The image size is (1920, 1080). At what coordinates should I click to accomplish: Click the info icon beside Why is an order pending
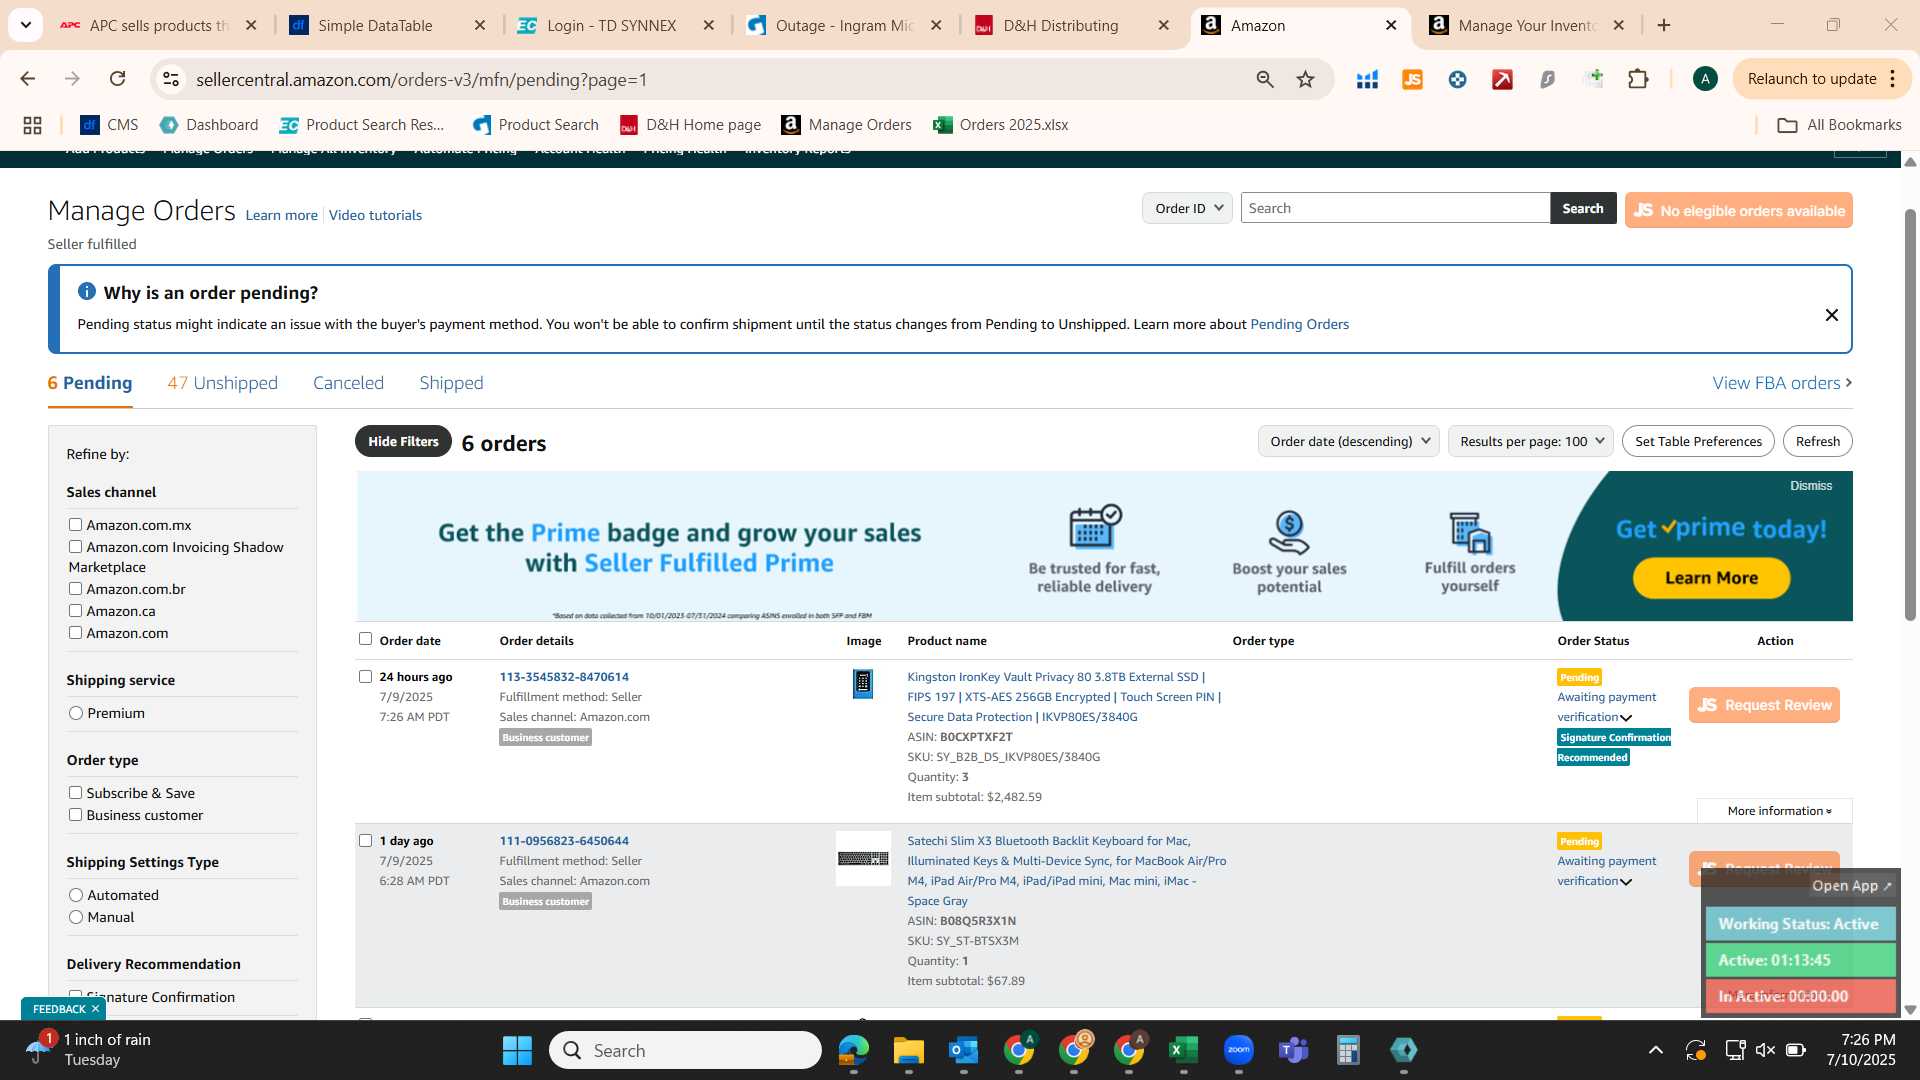(87, 291)
